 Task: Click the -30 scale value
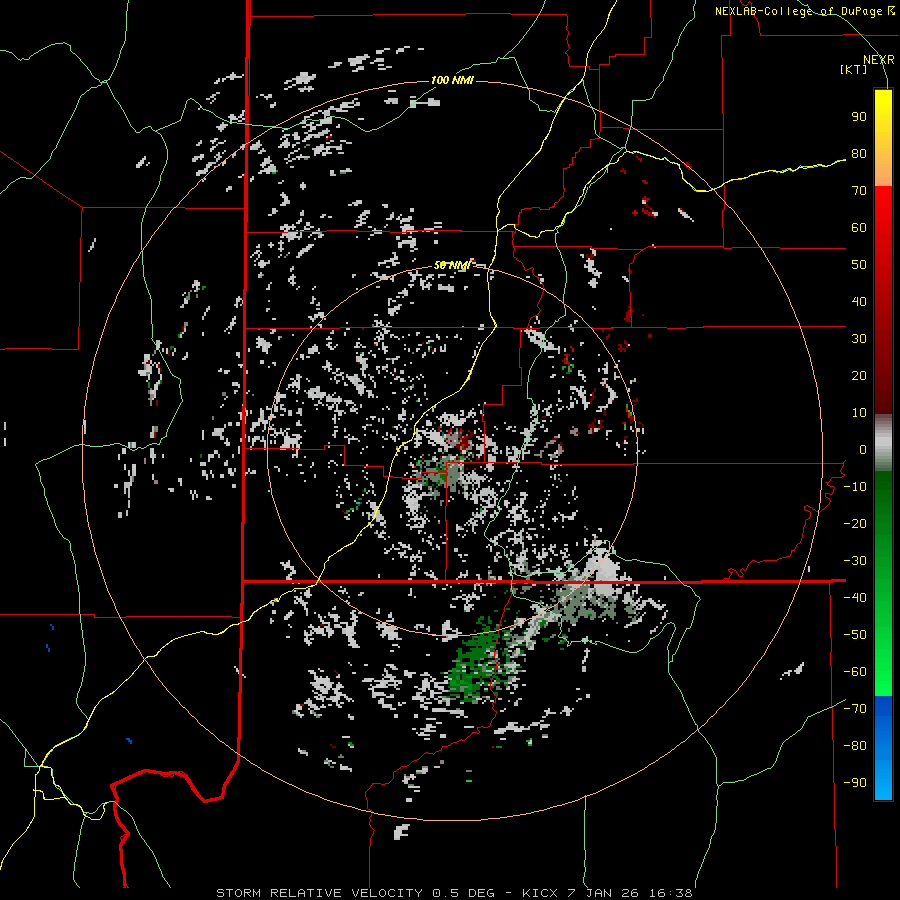tap(855, 561)
